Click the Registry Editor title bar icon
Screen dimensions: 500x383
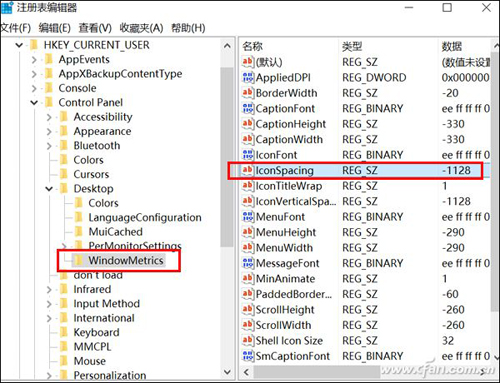pyautogui.click(x=7, y=7)
